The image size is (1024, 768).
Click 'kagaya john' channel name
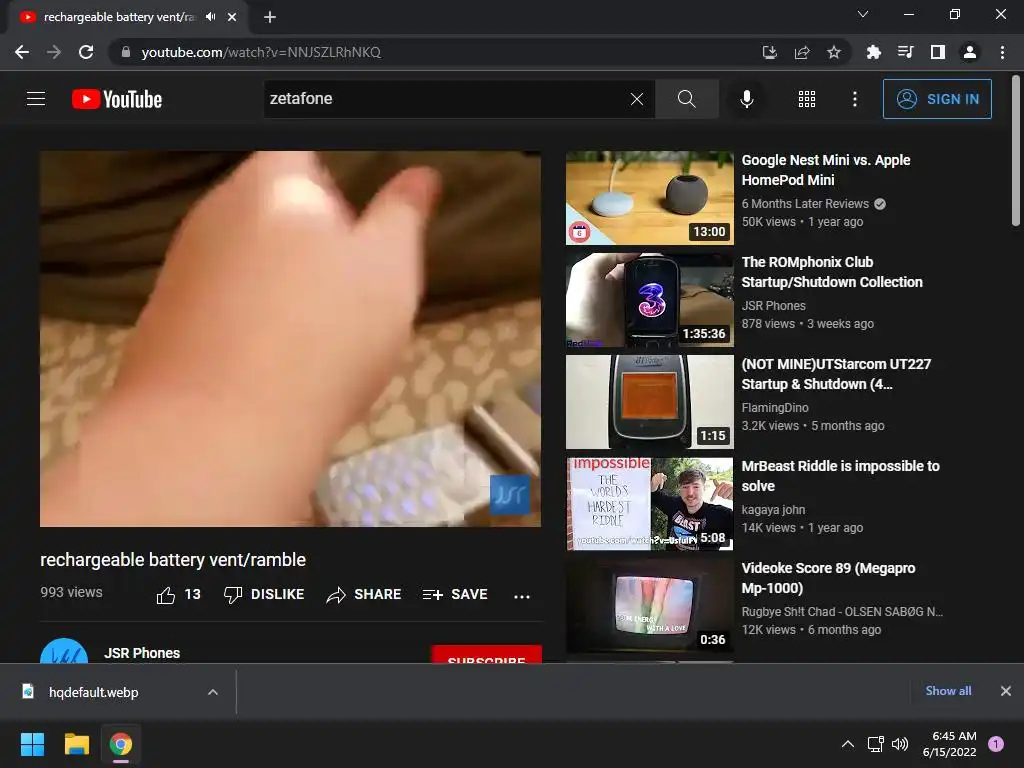point(773,509)
